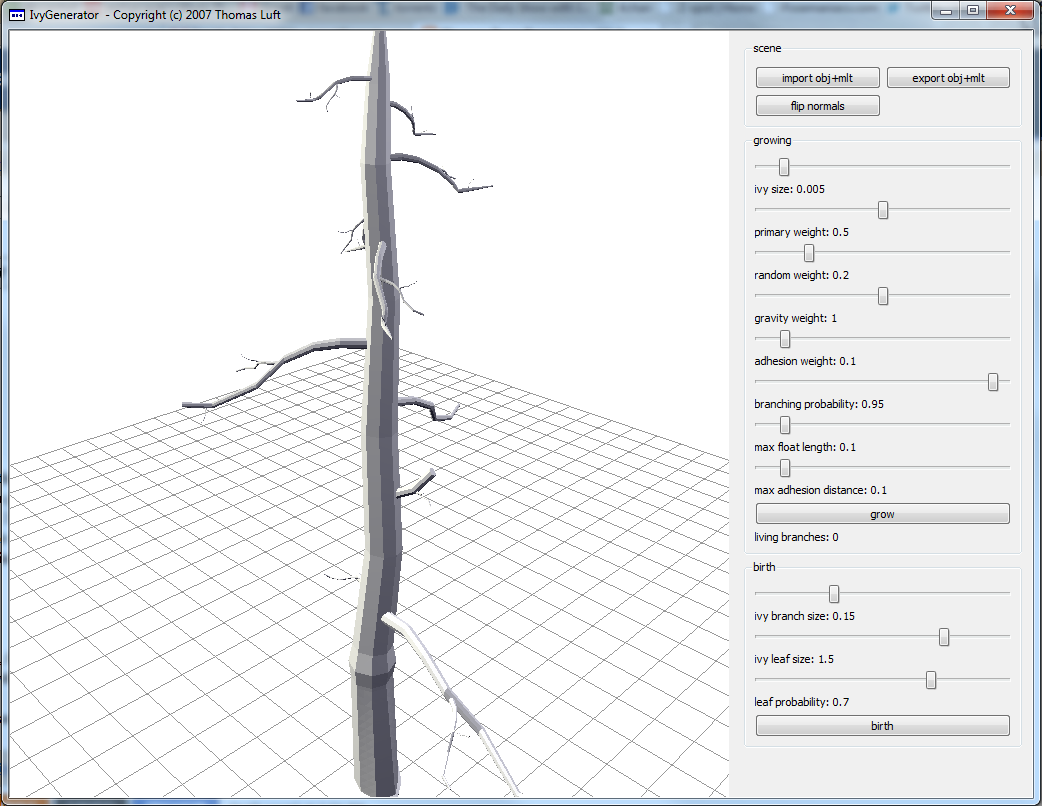This screenshot has width=1042, height=806.
Task: Click the 'adhesion weight: 0.1' label
Action: point(805,361)
